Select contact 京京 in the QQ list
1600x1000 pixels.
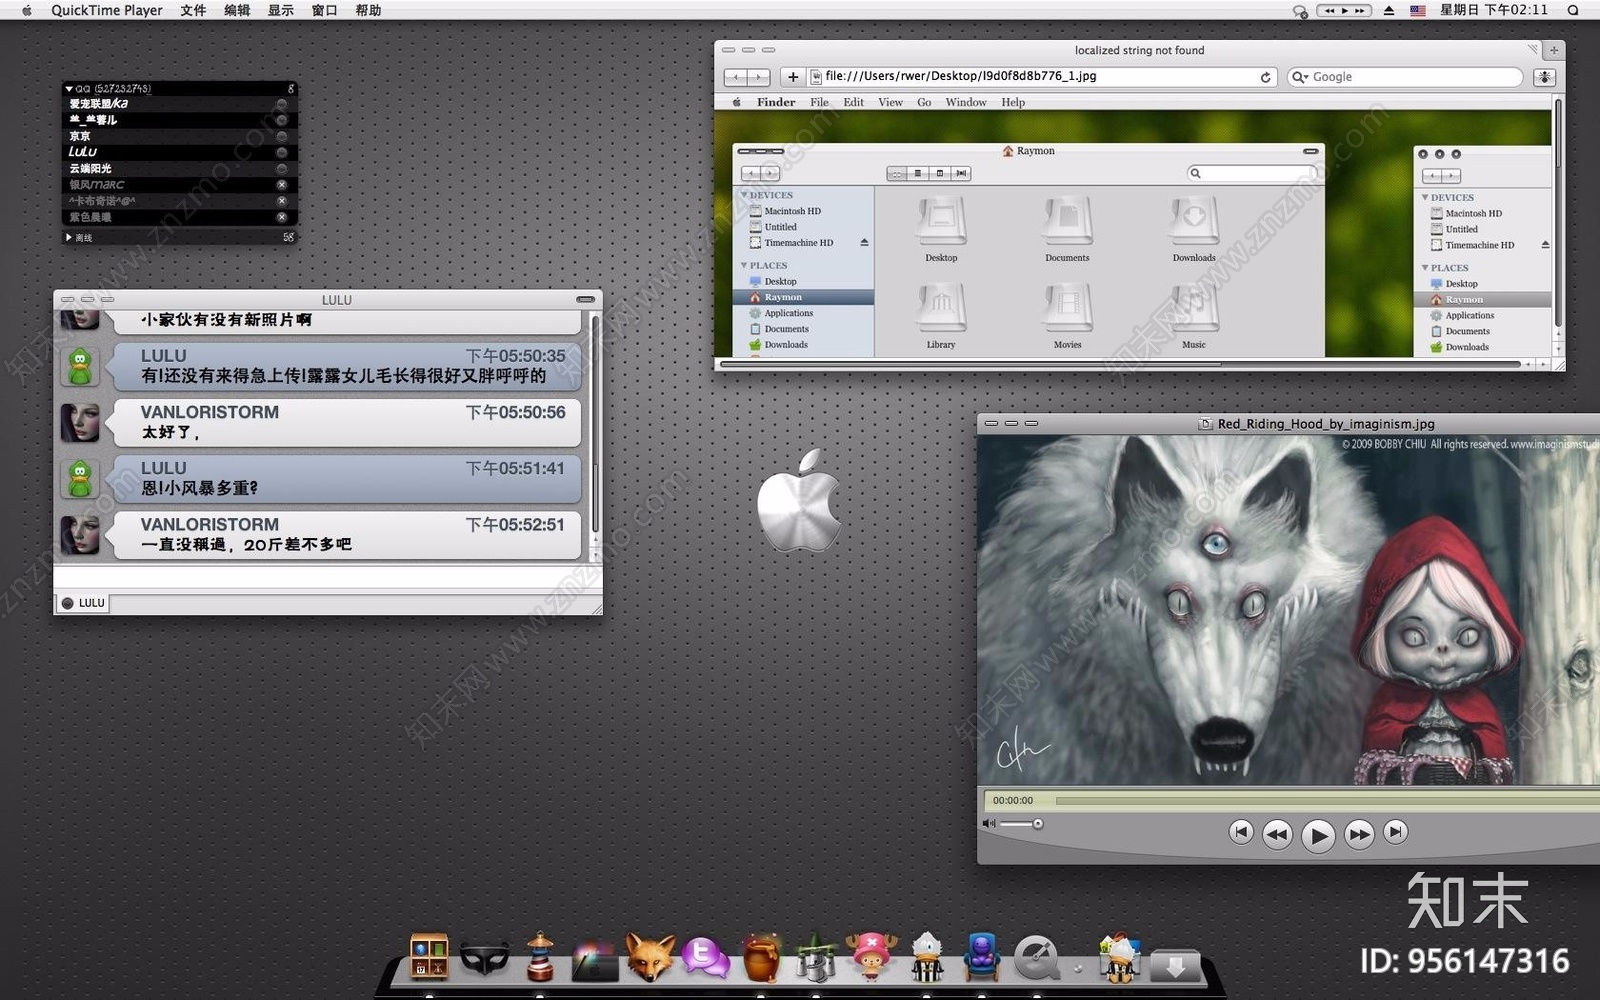[x=180, y=136]
